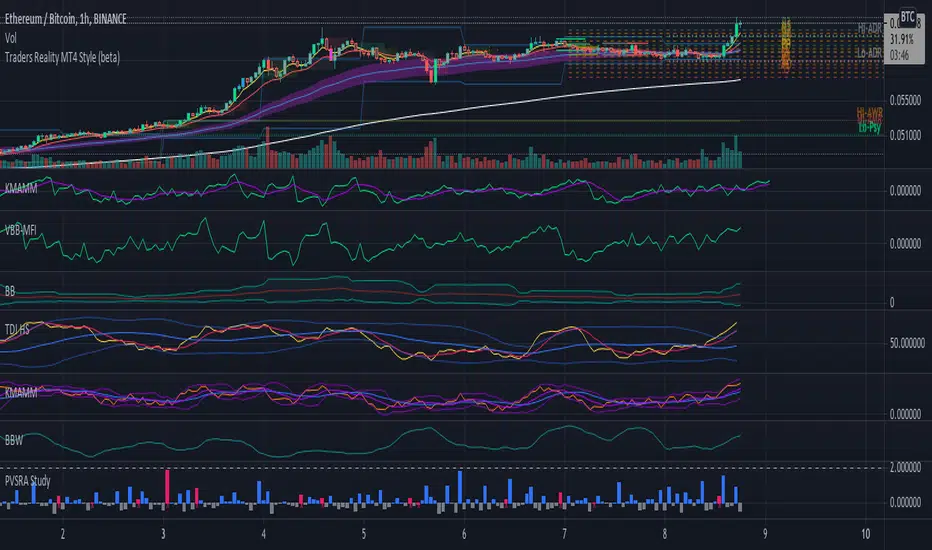Select the Ethereum / Bitcoin symbol title

[x=66, y=19]
